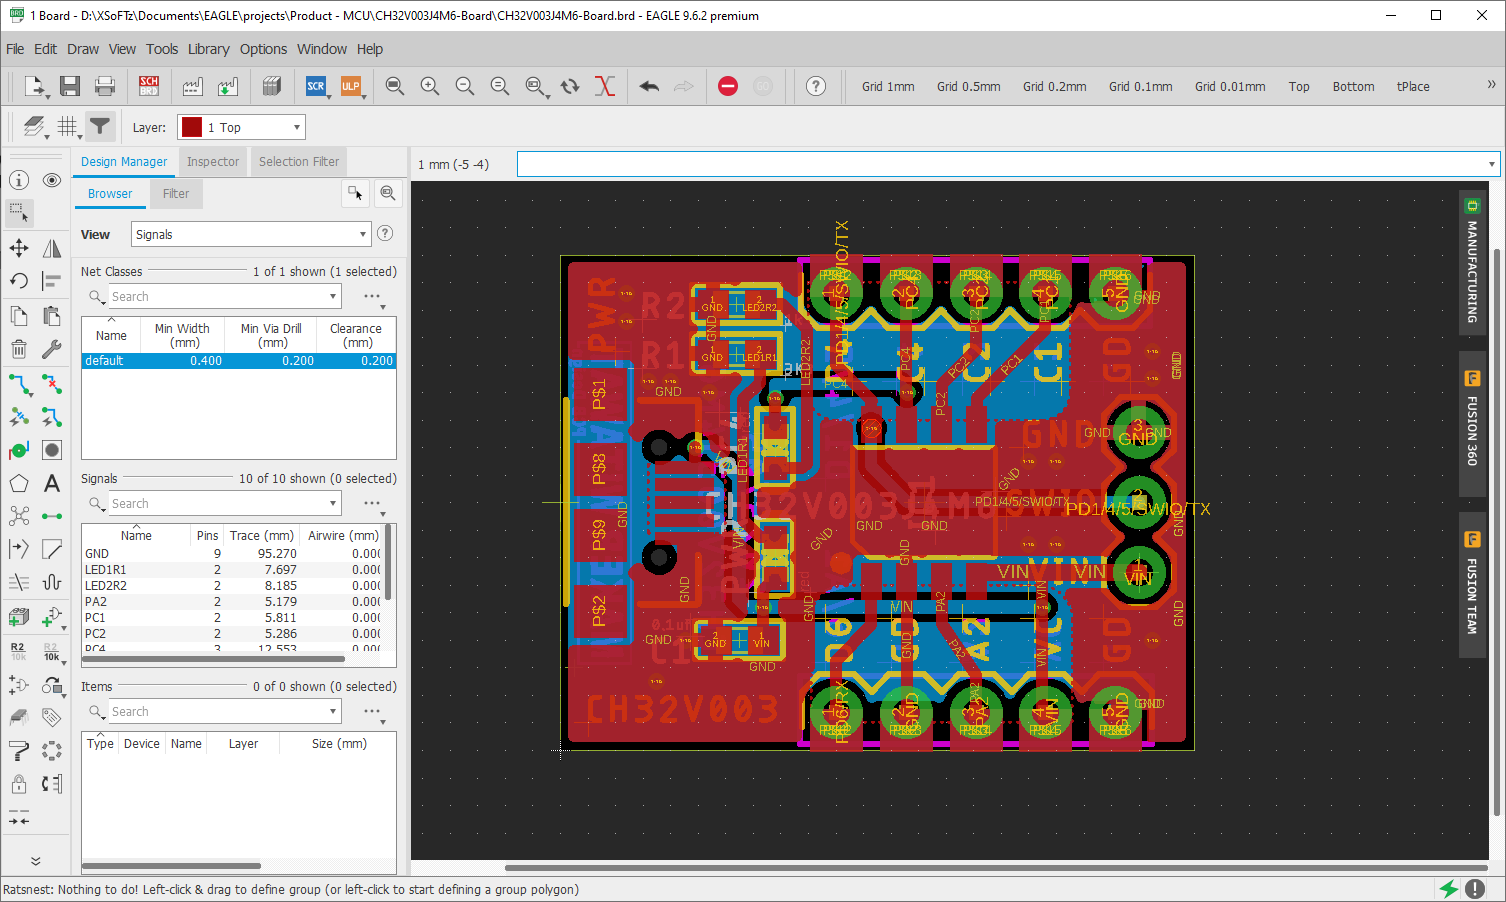Print the board using the printer icon
Image resolution: width=1506 pixels, height=902 pixels.
click(105, 86)
